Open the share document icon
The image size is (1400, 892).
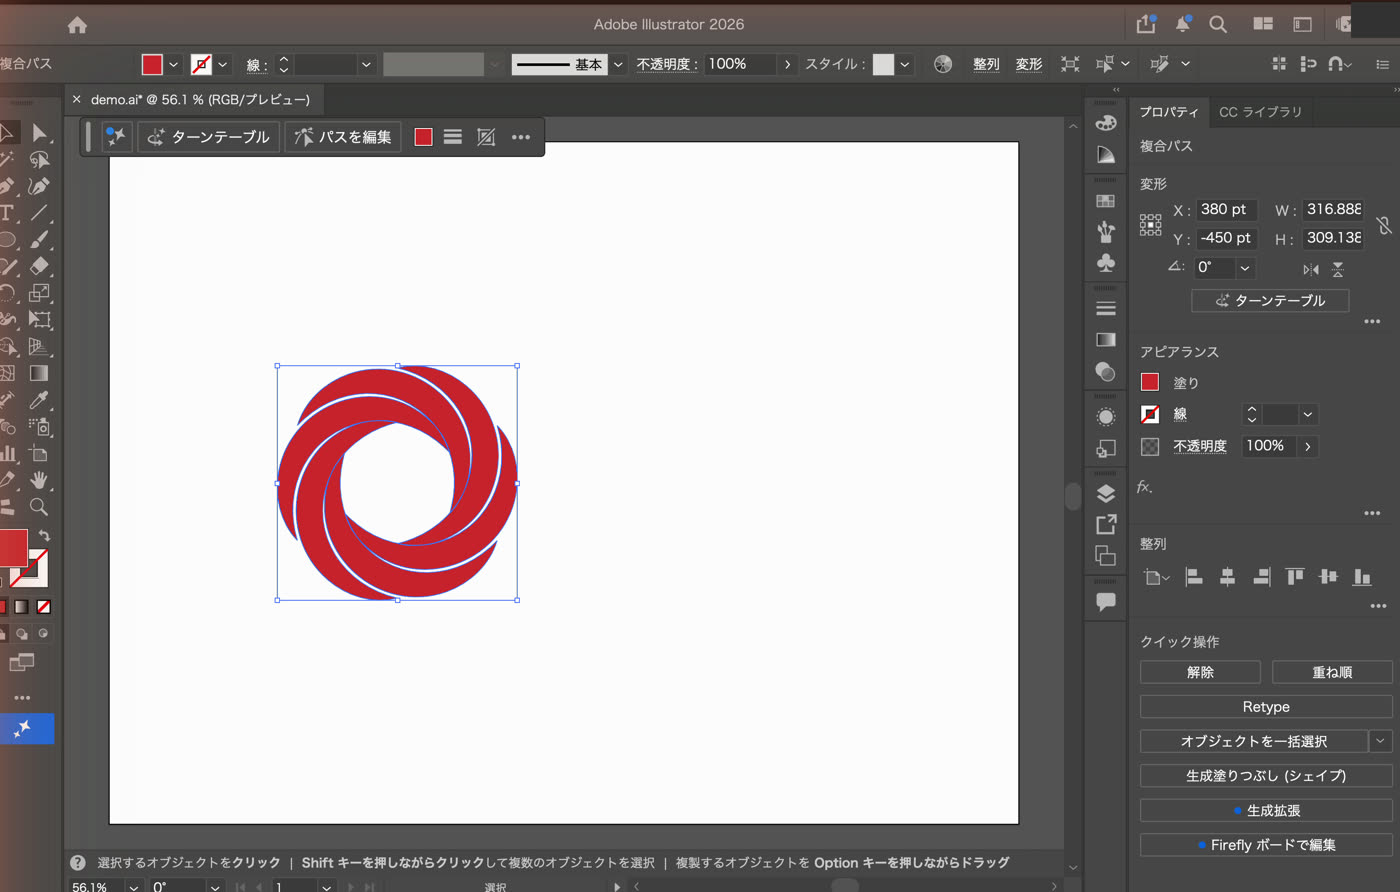tap(1146, 24)
